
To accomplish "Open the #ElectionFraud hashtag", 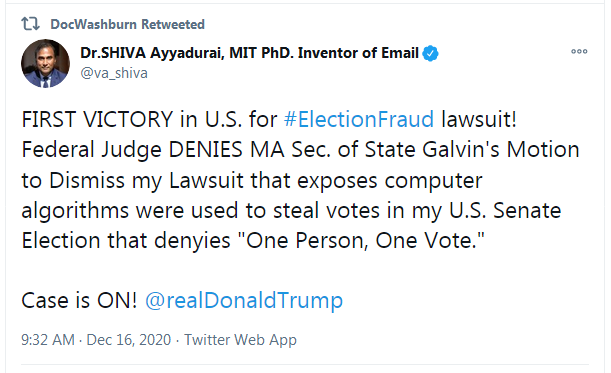I will coord(358,119).
